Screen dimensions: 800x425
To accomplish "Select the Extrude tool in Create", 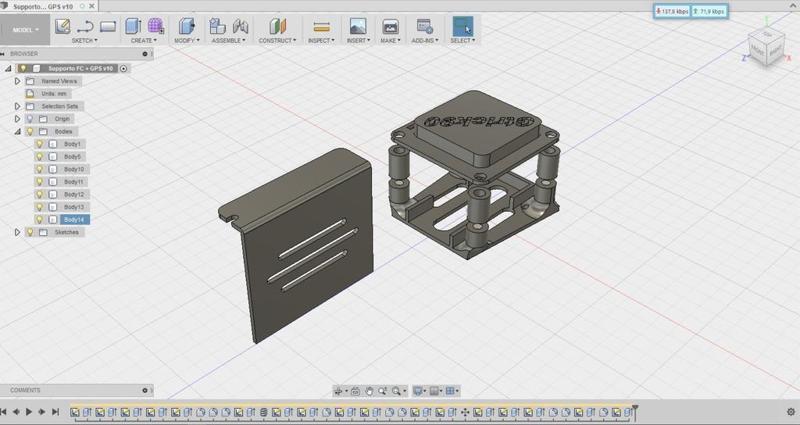I will coord(133,26).
